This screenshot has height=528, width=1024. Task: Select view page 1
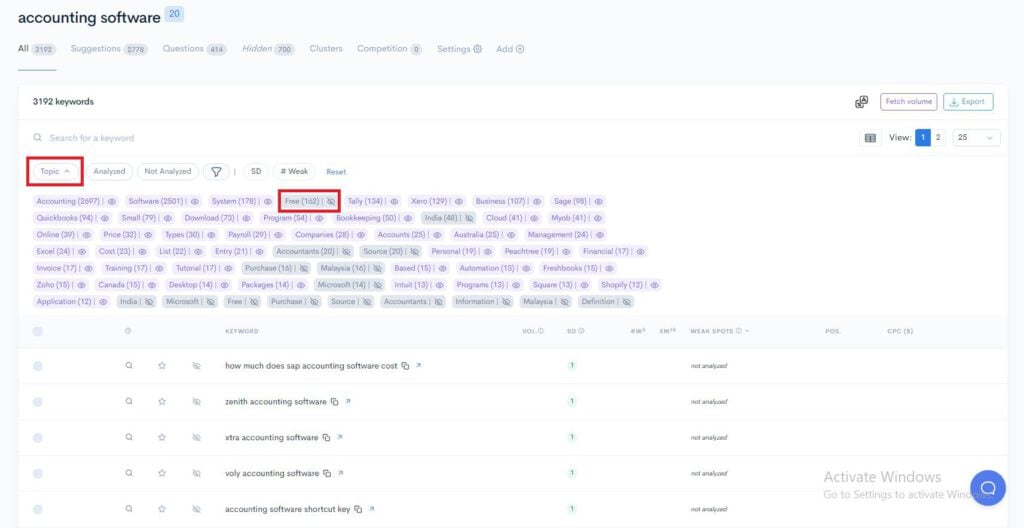pos(923,138)
